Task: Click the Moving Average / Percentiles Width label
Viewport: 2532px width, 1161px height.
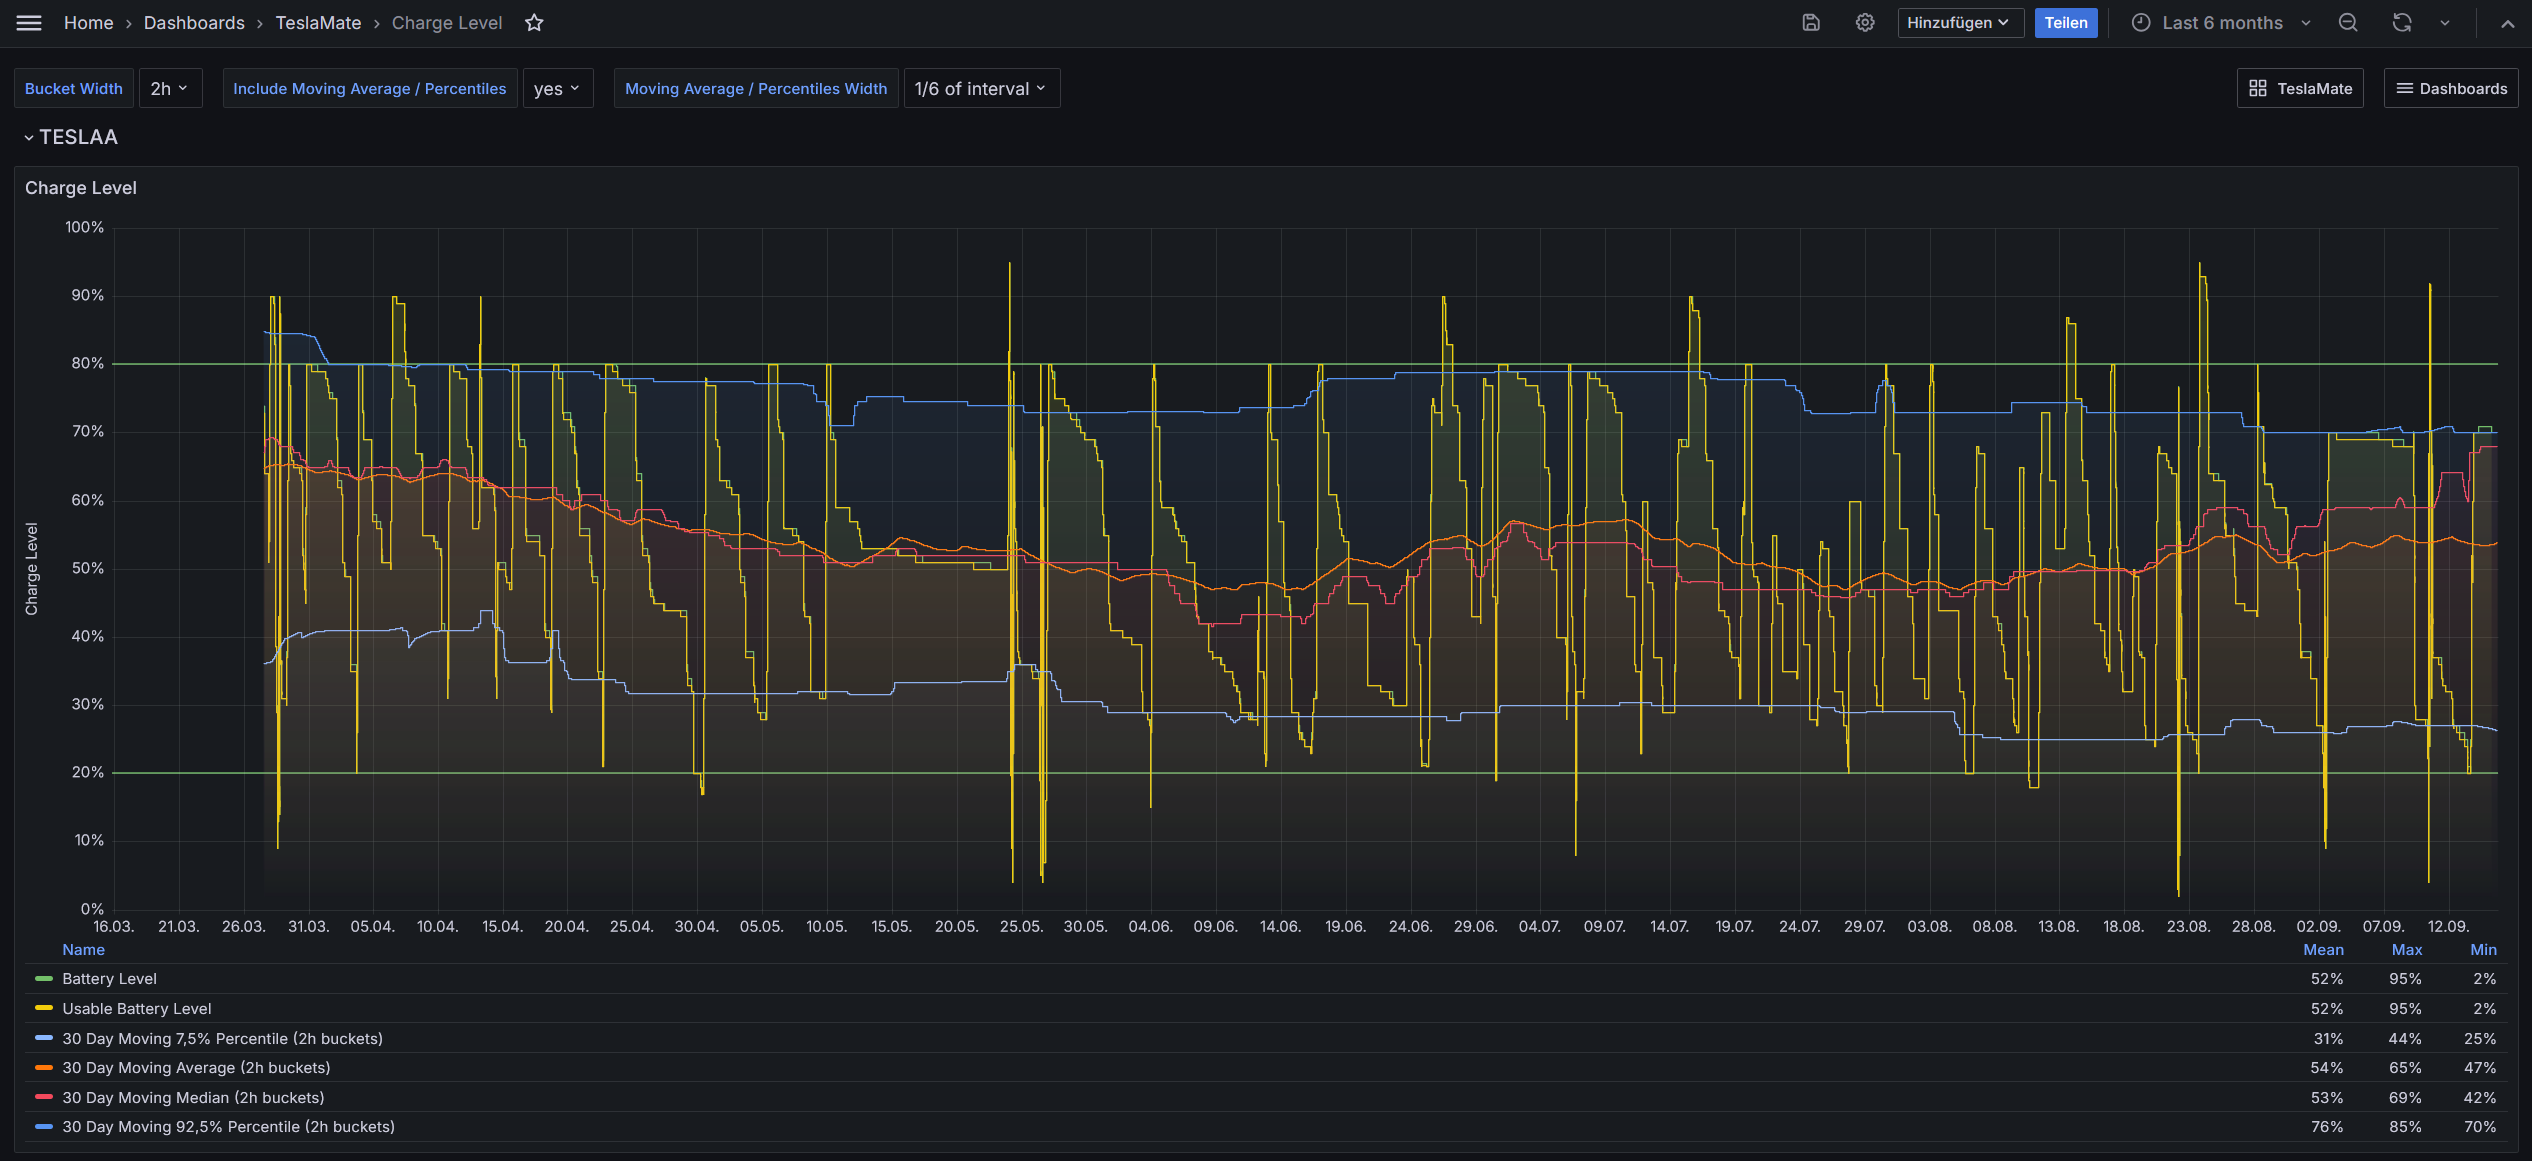Action: click(x=756, y=88)
